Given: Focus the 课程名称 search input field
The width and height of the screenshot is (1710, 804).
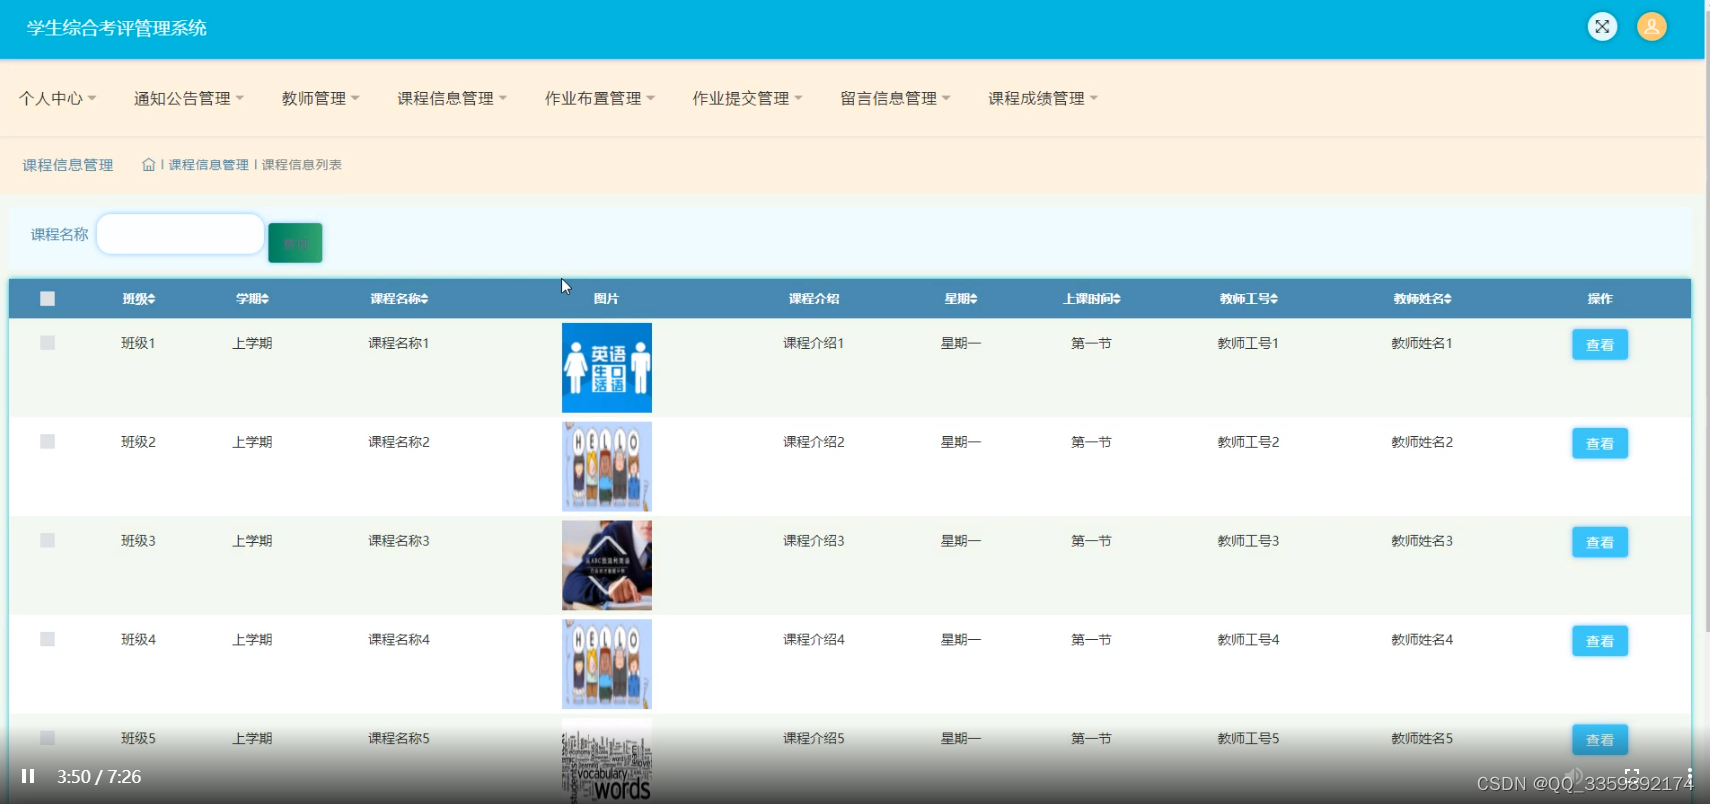Looking at the screenshot, I should (x=180, y=234).
